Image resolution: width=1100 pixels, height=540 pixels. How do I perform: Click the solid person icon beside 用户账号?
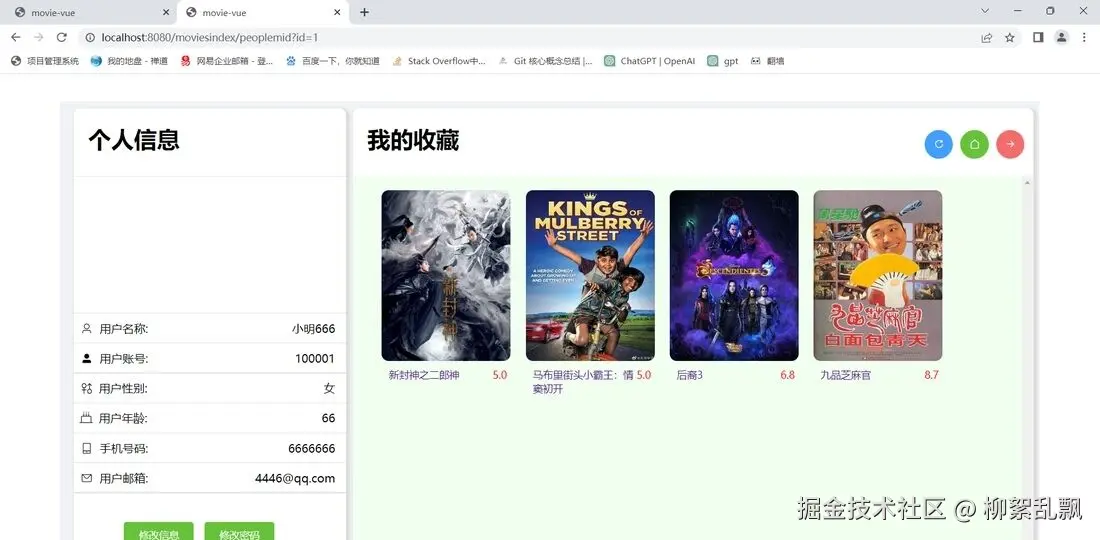[87, 358]
